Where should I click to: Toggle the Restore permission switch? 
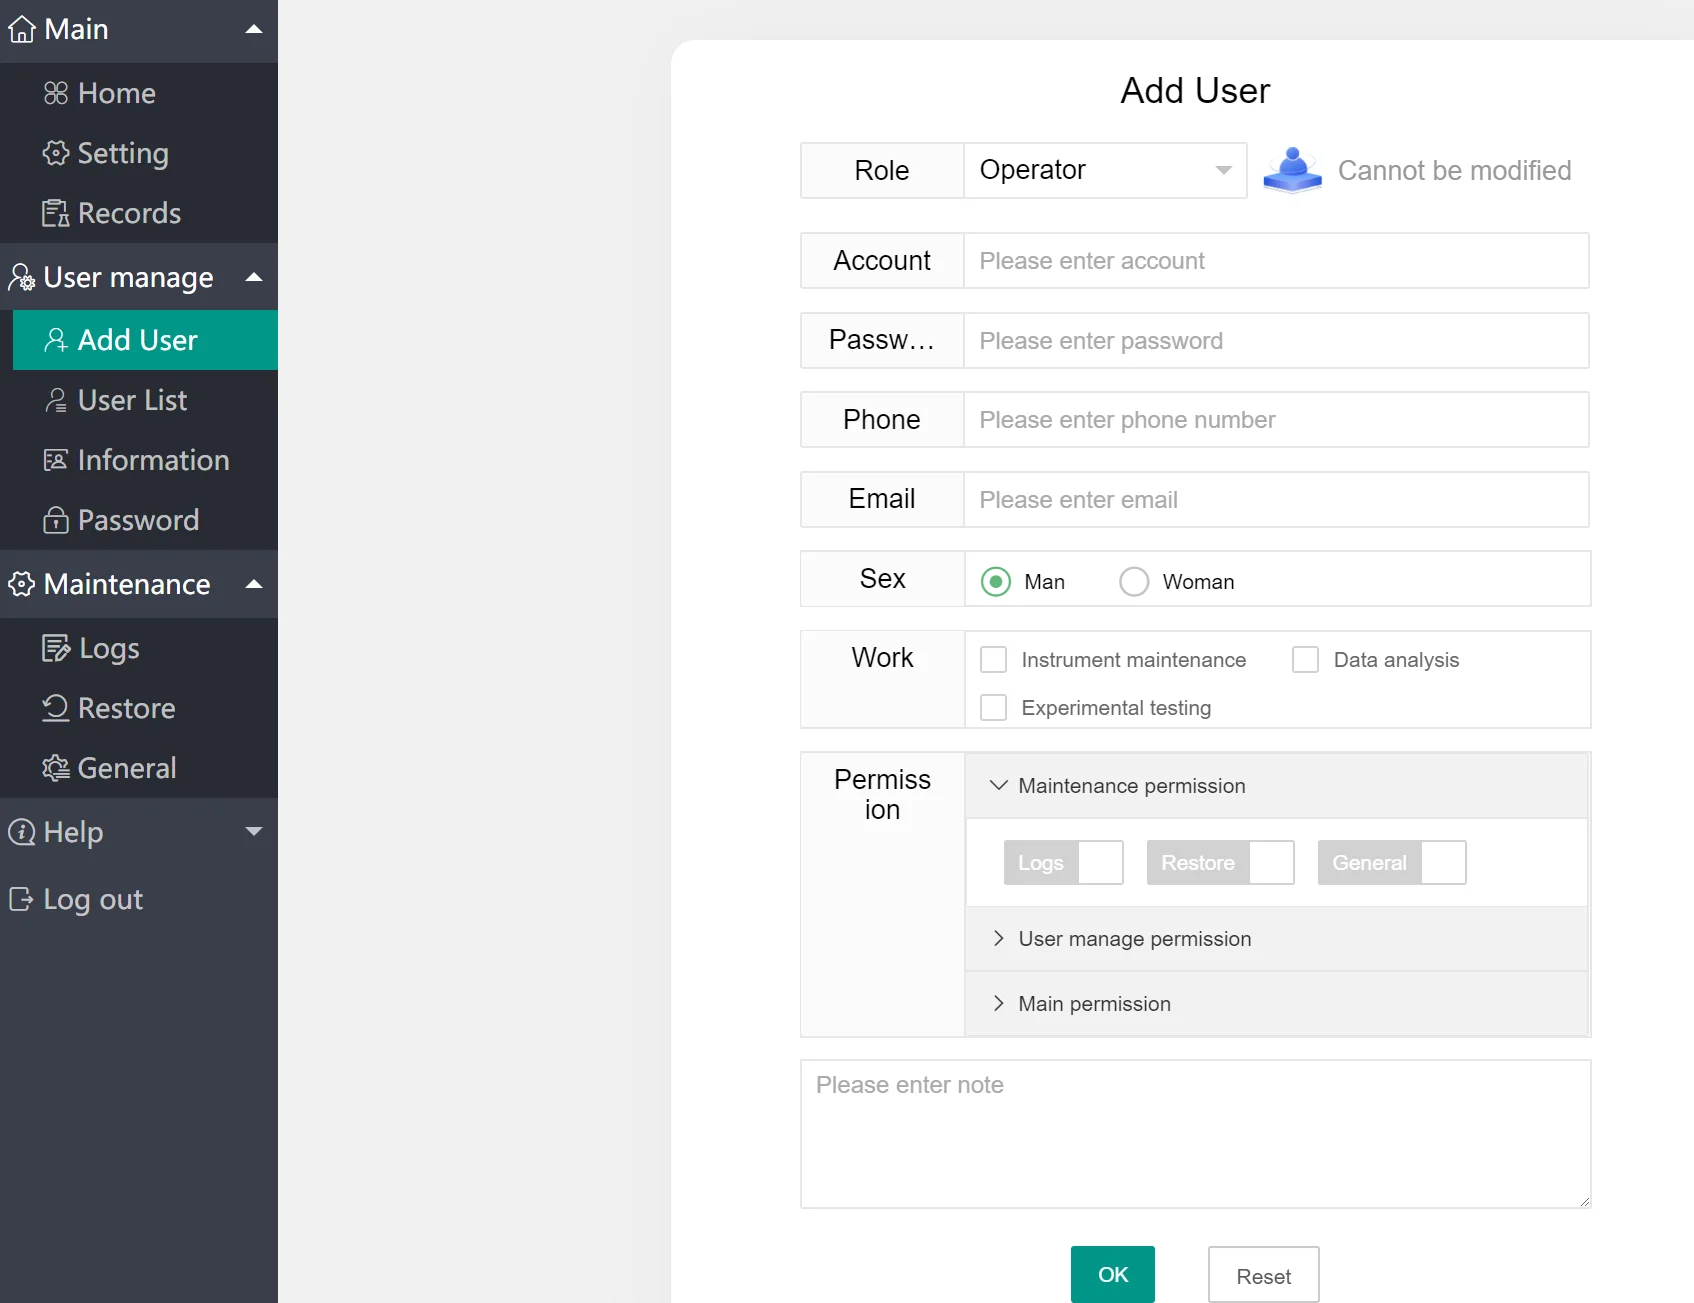click(x=1221, y=863)
